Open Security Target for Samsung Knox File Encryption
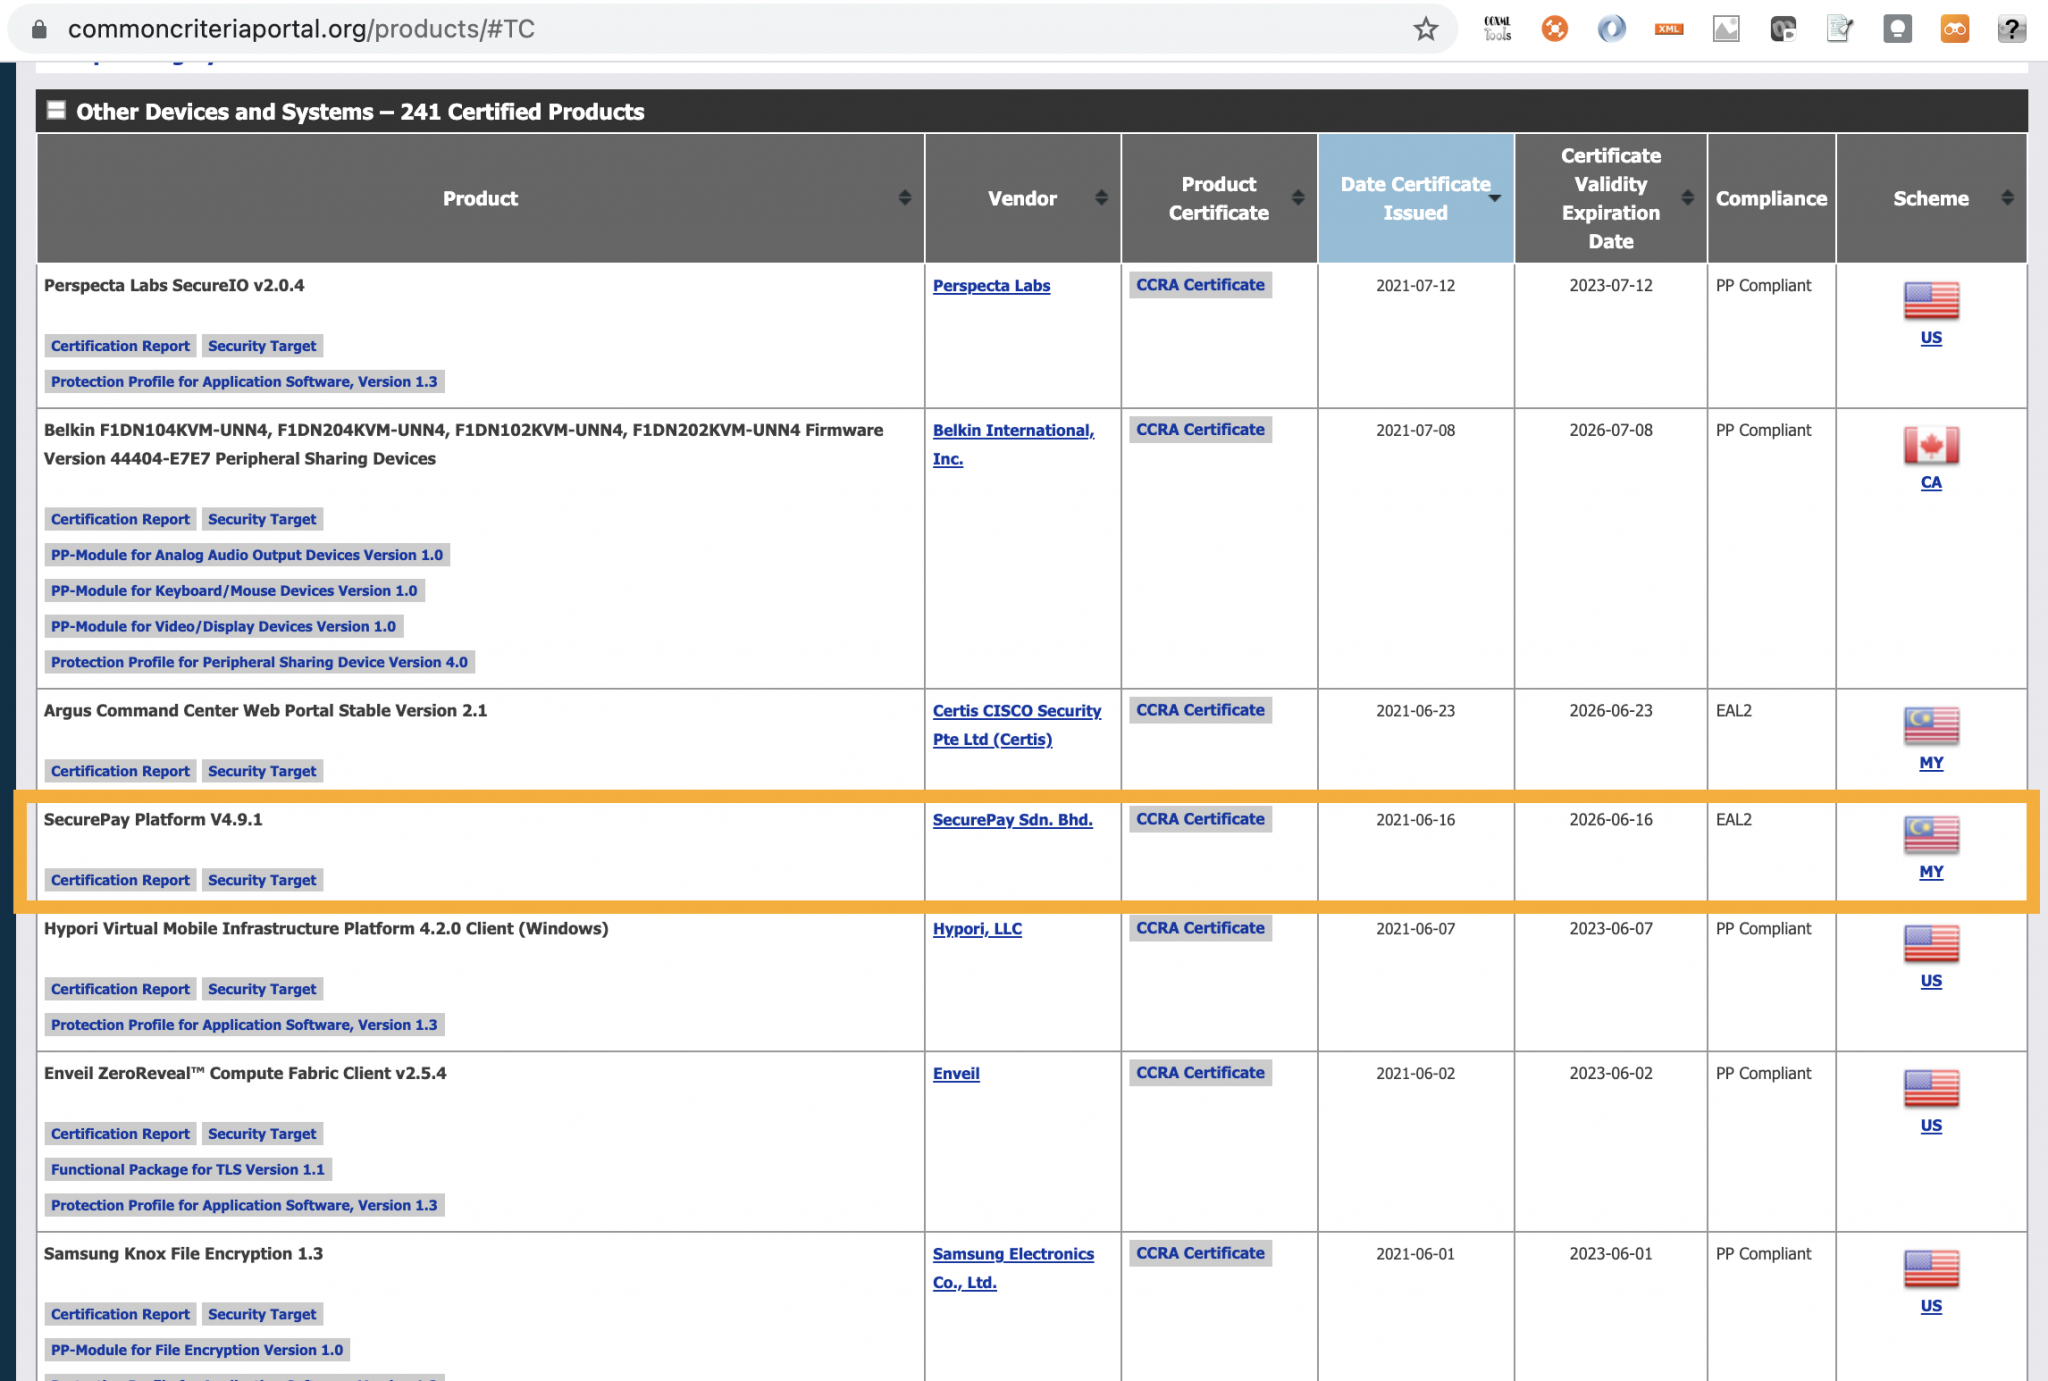The width and height of the screenshot is (2048, 1381). [x=262, y=1314]
